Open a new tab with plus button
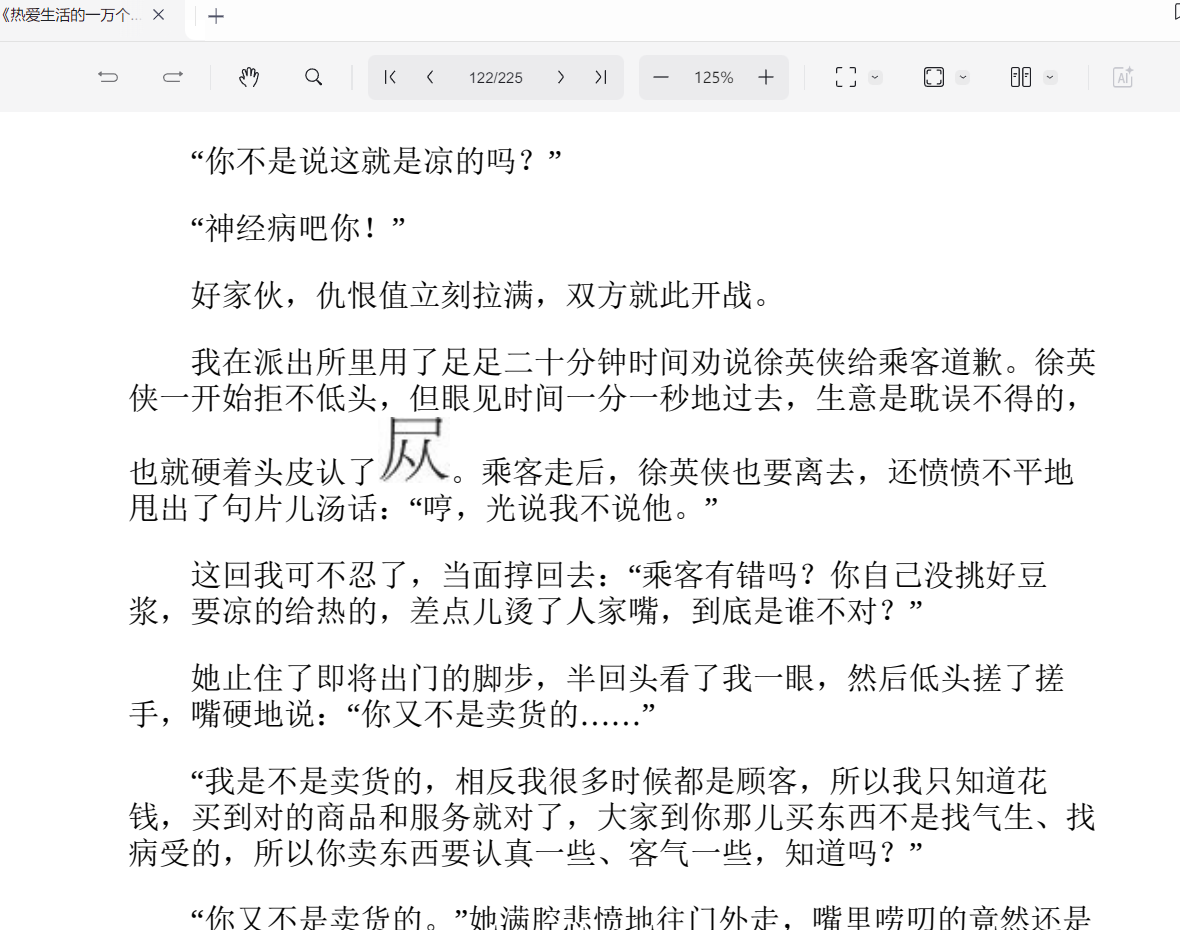 [x=216, y=16]
